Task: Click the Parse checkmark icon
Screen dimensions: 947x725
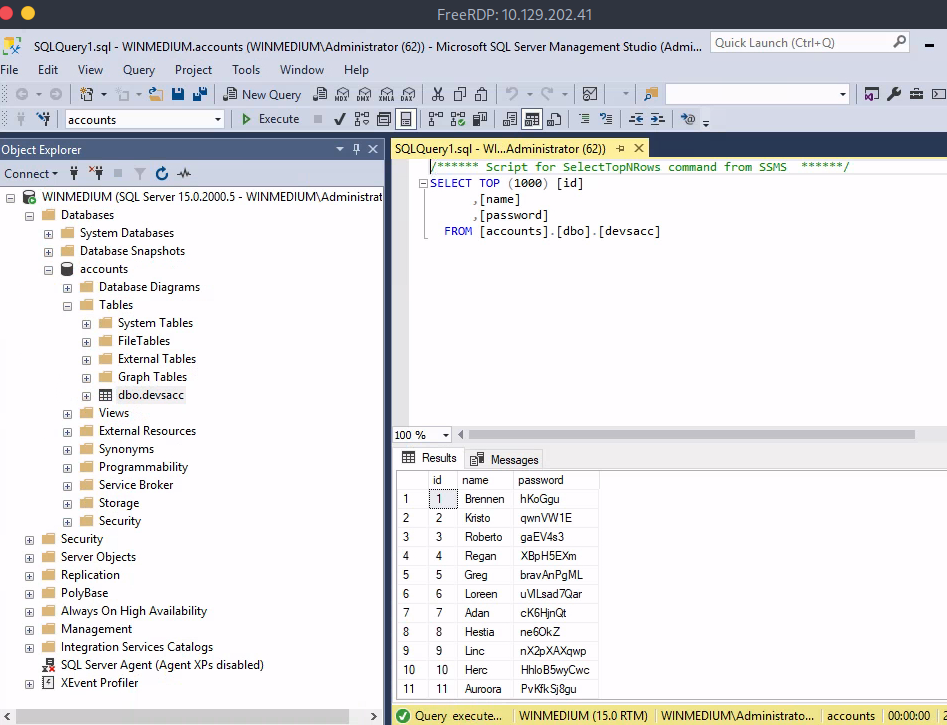Action: coord(339,119)
